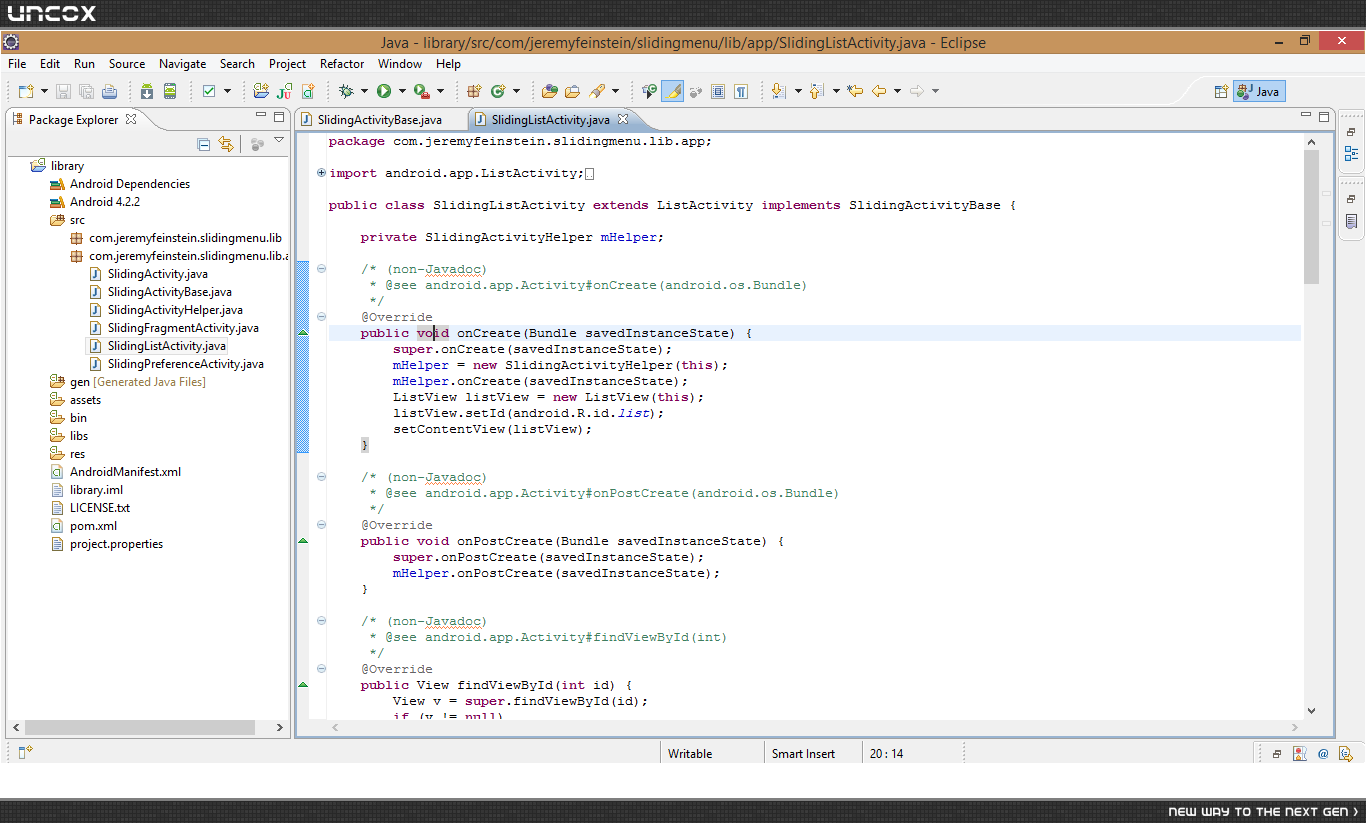Click bottom status bar @ Javadoc icon
1366x823 pixels.
(x=1322, y=754)
